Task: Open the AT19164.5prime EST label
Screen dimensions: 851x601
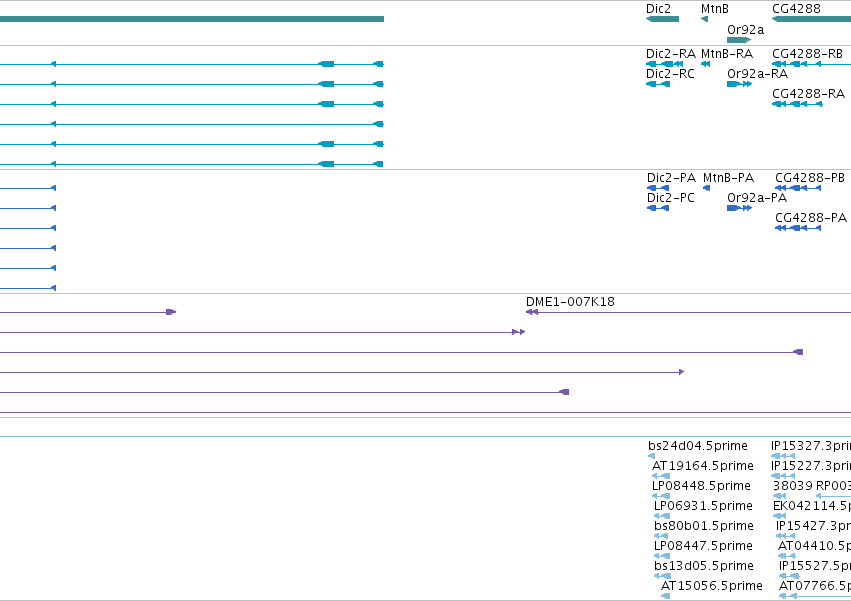Action: 703,466
